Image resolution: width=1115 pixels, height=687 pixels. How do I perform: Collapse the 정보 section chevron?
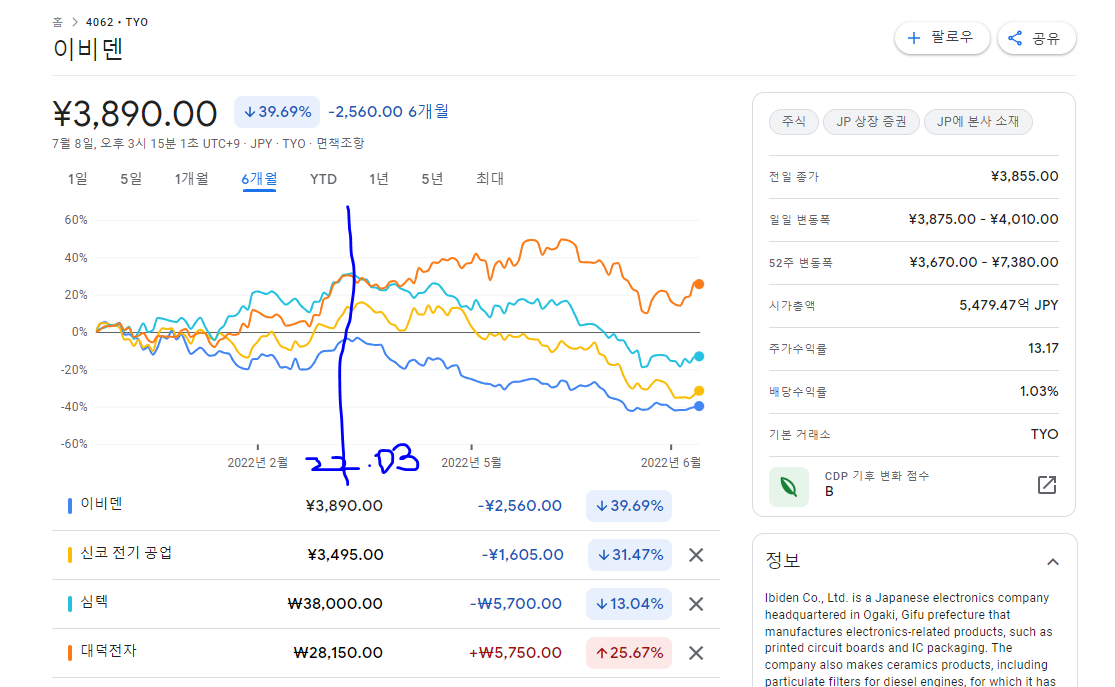coord(1052,562)
